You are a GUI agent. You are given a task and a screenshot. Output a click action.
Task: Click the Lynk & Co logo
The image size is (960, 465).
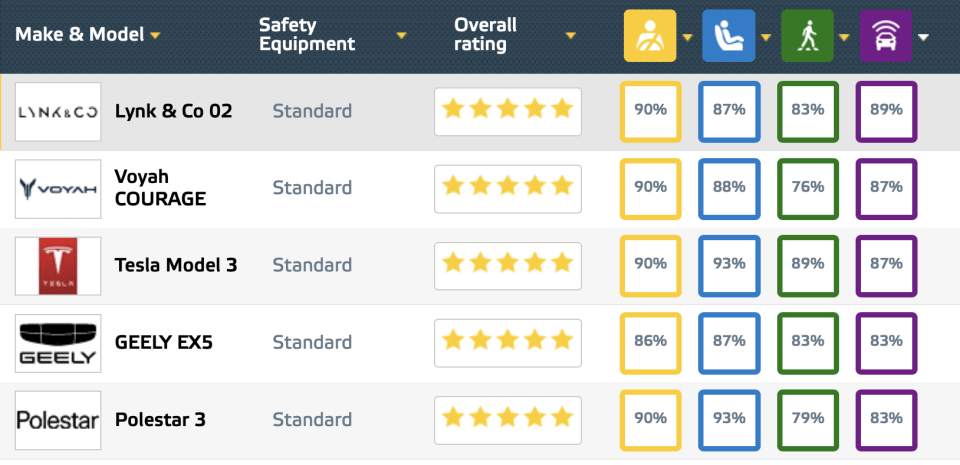click(58, 111)
